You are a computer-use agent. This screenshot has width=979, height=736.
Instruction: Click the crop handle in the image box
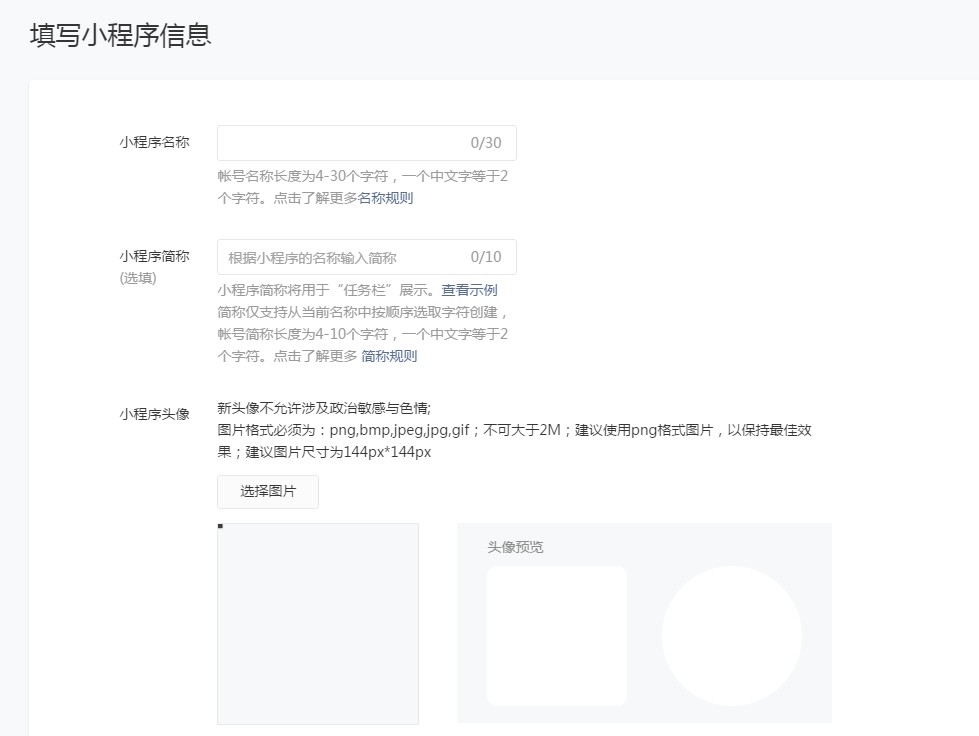[x=219, y=525]
